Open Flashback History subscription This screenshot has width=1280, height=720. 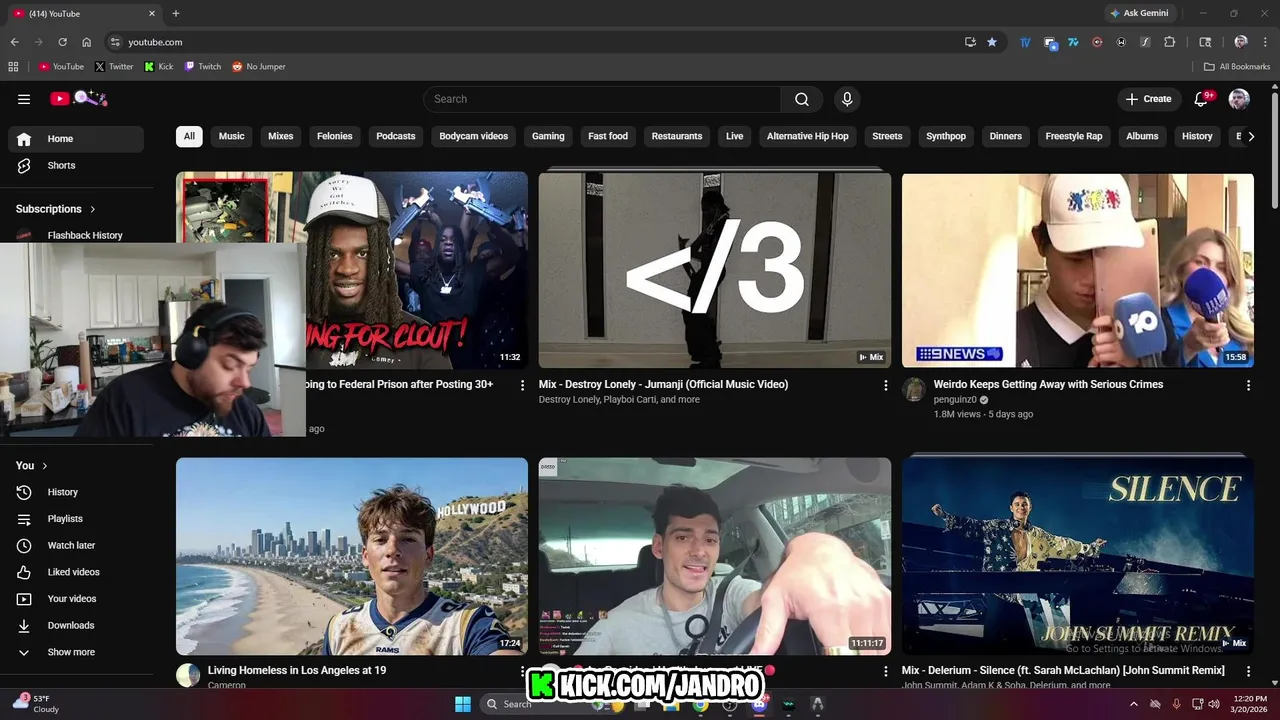pos(76,235)
